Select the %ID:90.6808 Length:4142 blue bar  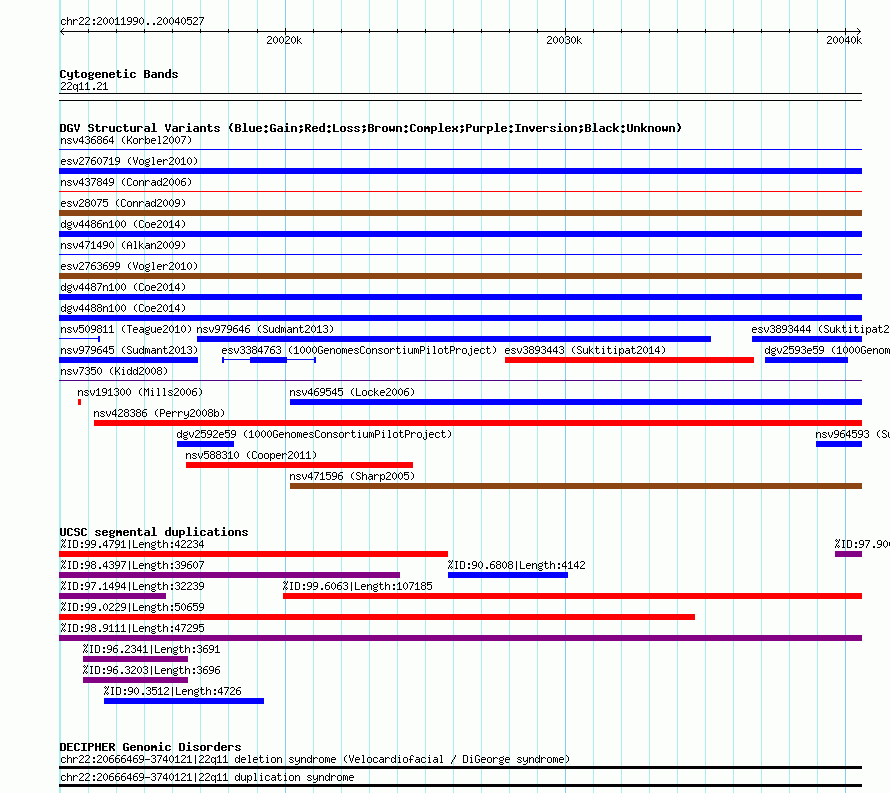[507, 575]
